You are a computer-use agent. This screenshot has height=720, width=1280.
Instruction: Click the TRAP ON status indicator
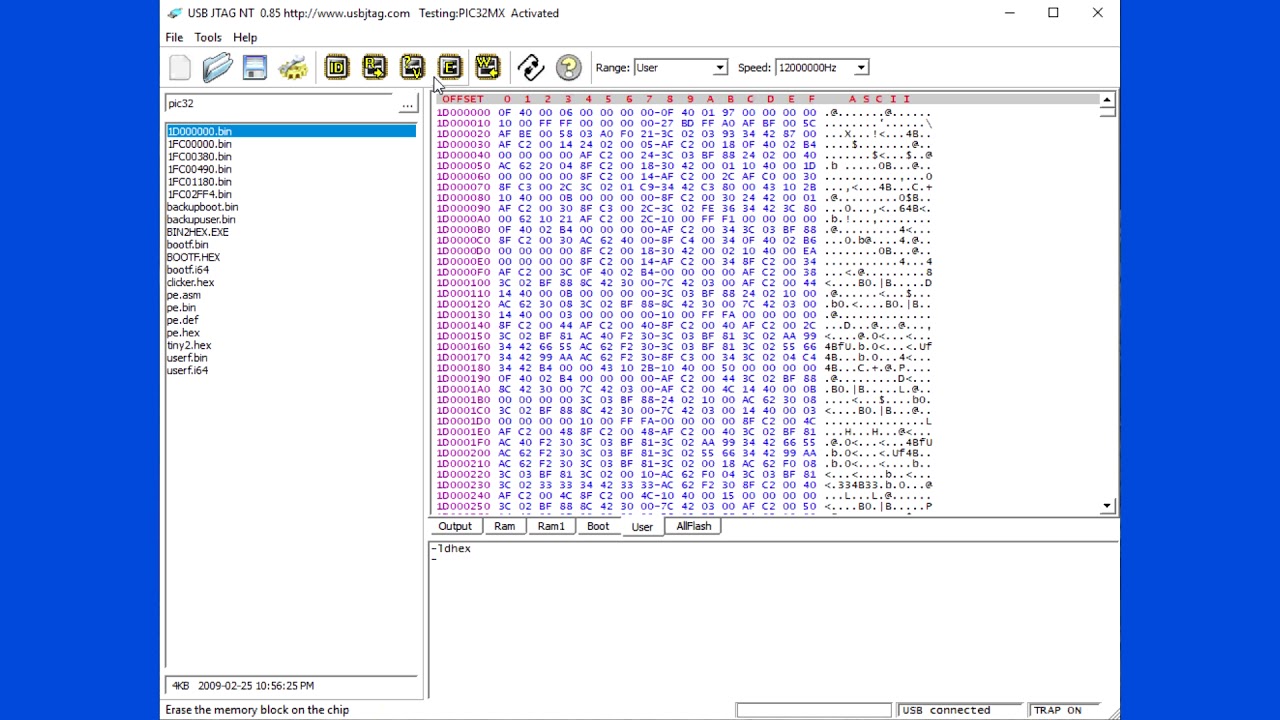tap(1063, 710)
